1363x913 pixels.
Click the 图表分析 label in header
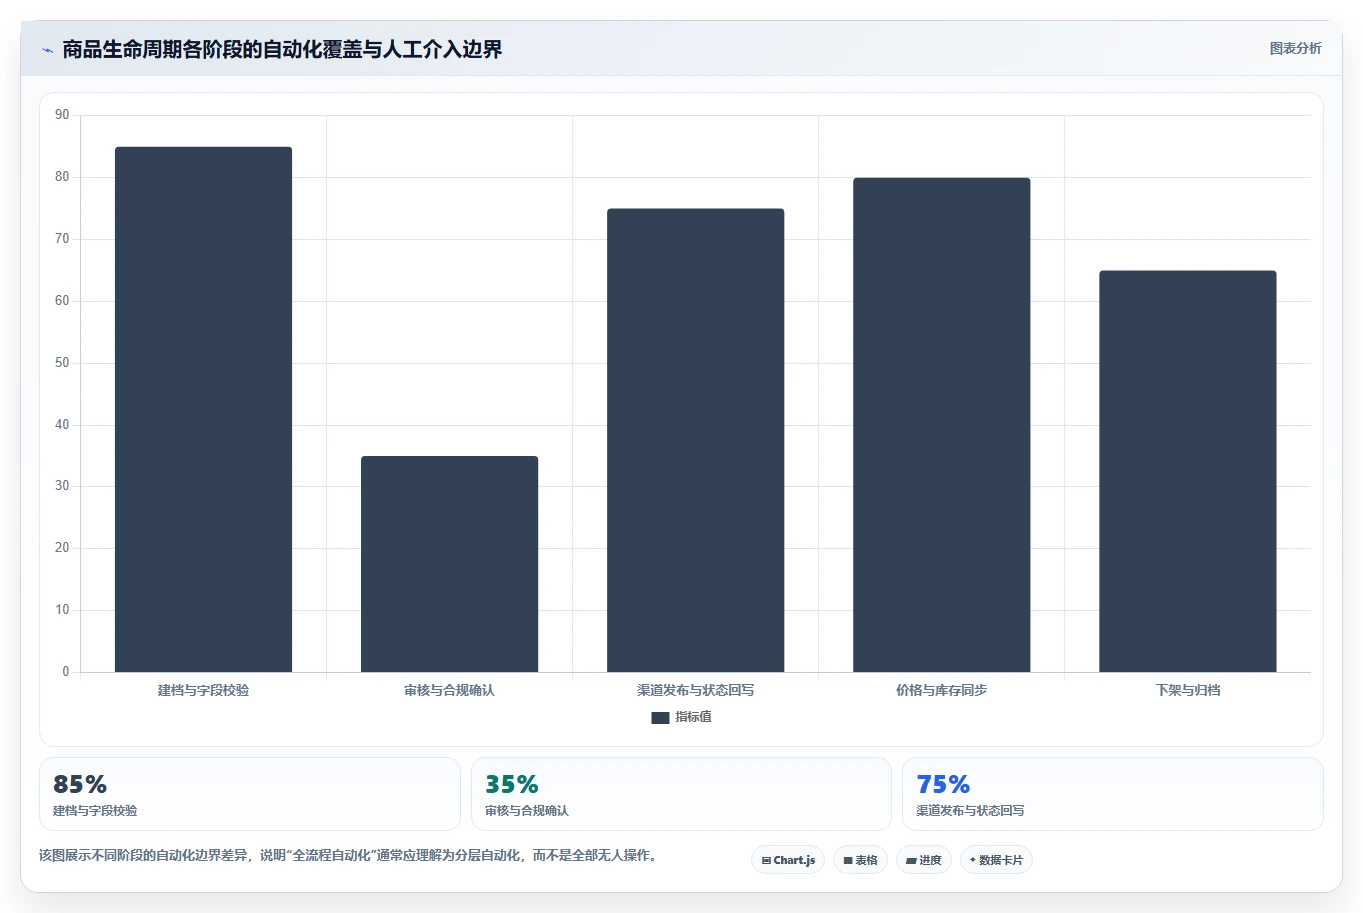(1295, 48)
